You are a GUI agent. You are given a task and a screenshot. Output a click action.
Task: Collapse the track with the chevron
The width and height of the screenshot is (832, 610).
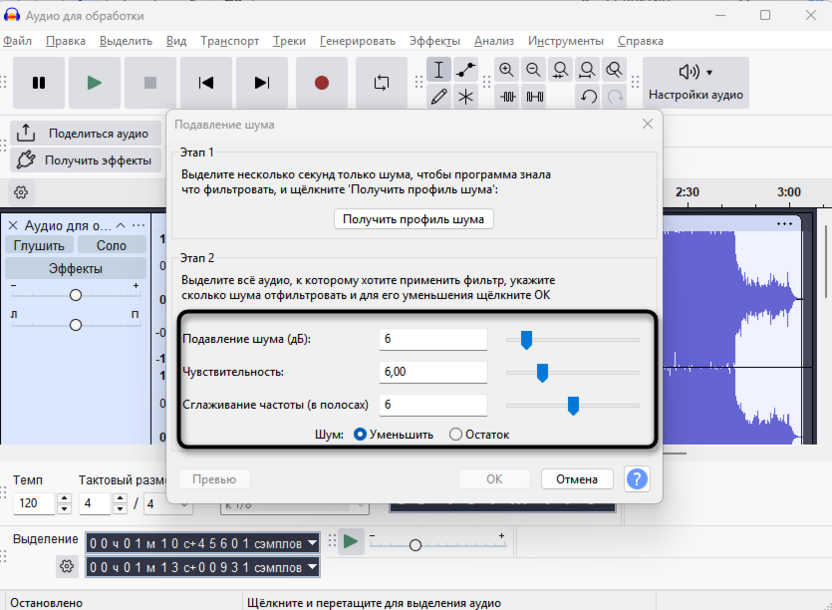coord(121,225)
